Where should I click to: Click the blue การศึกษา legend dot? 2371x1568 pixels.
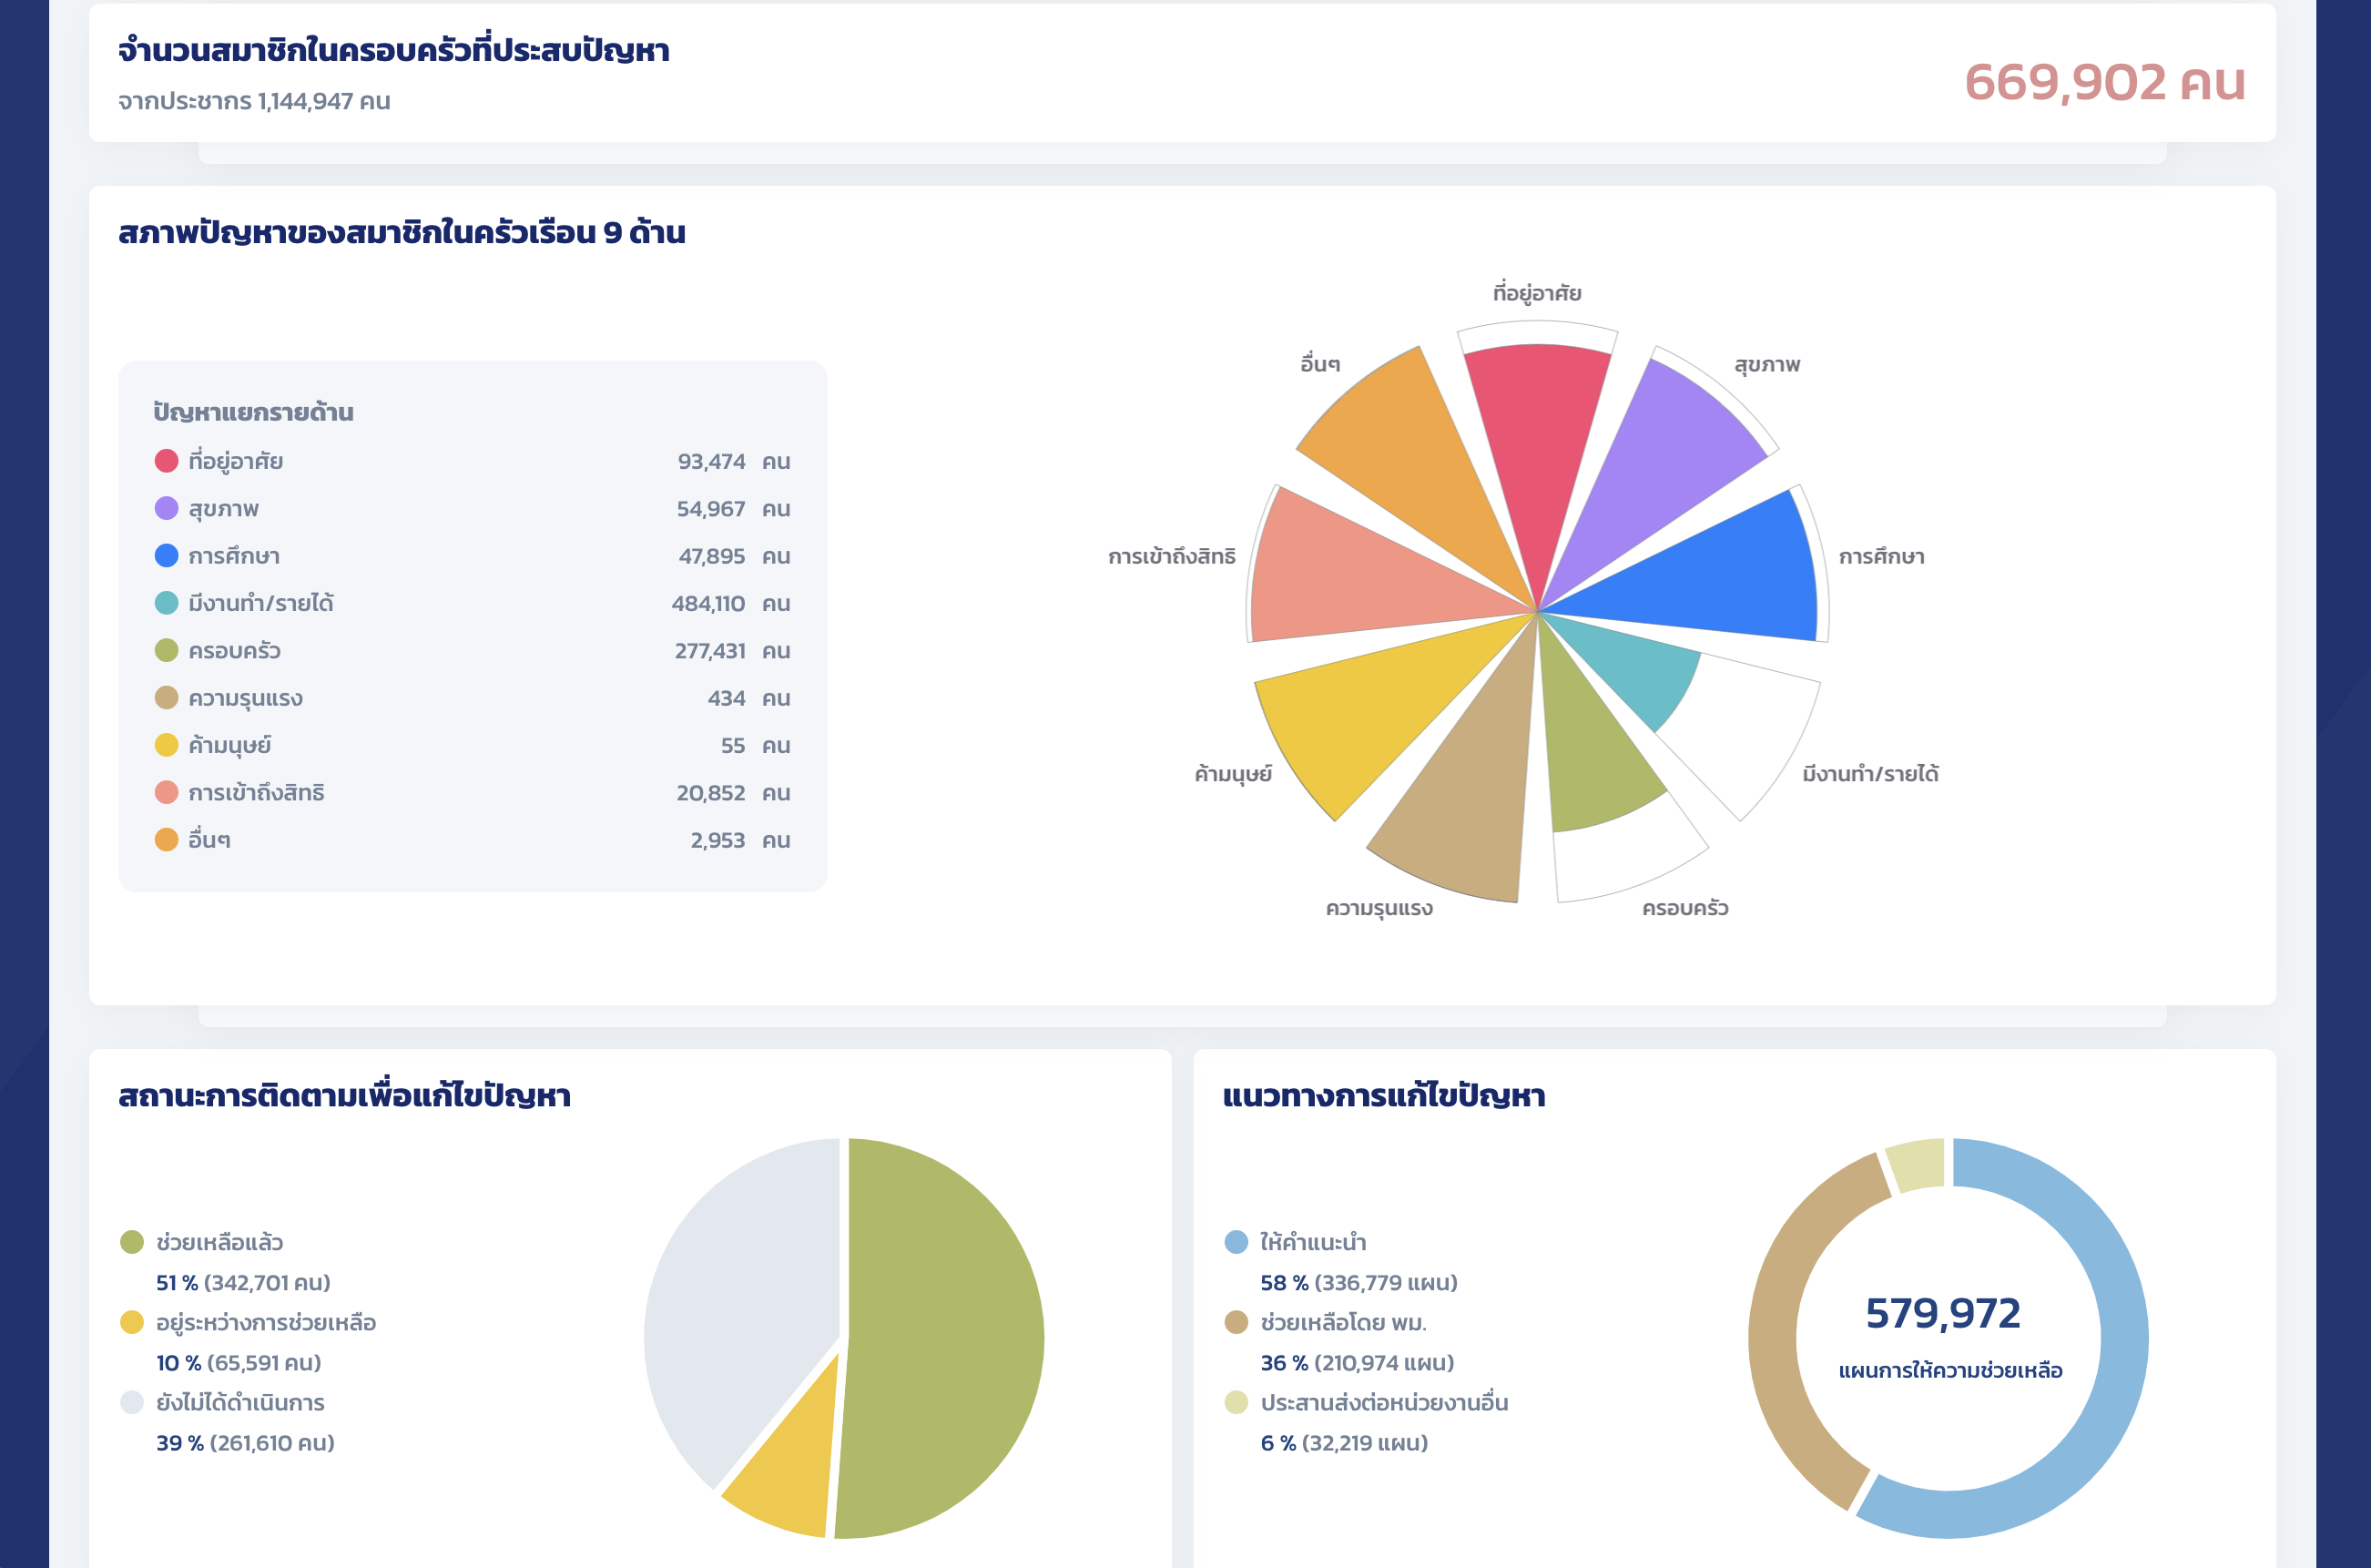click(166, 556)
